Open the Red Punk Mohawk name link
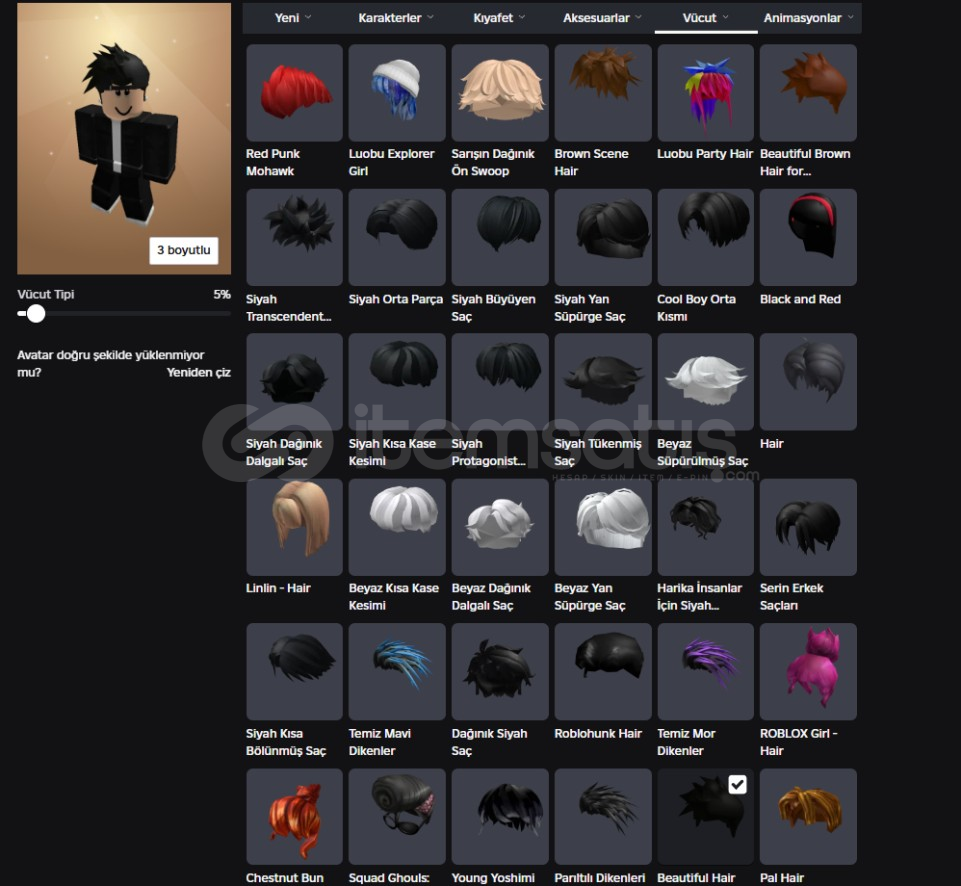Image resolution: width=961 pixels, height=886 pixels. (x=273, y=162)
